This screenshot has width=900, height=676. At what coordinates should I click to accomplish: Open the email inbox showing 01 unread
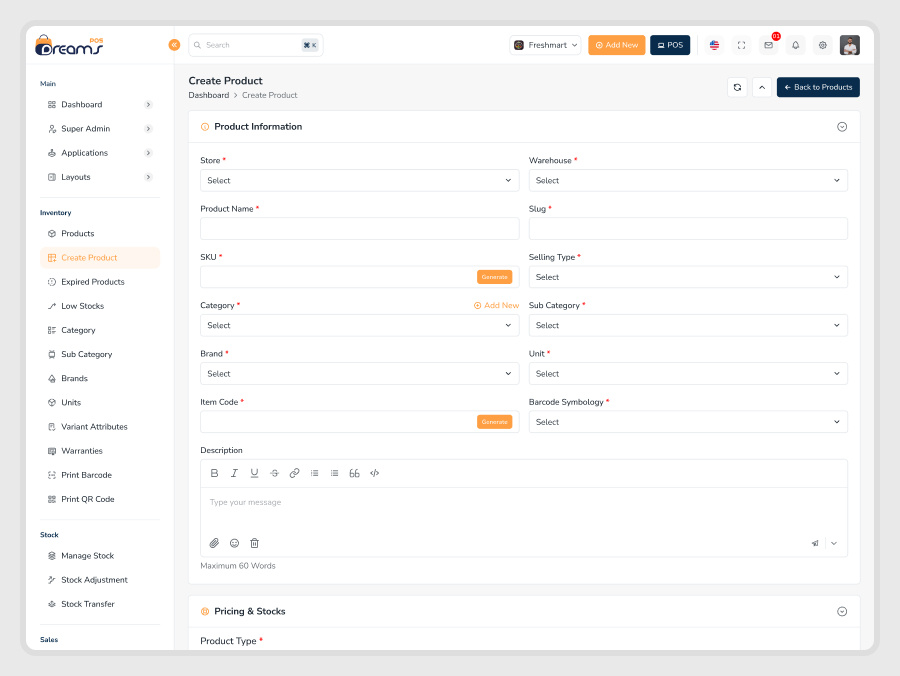768,45
